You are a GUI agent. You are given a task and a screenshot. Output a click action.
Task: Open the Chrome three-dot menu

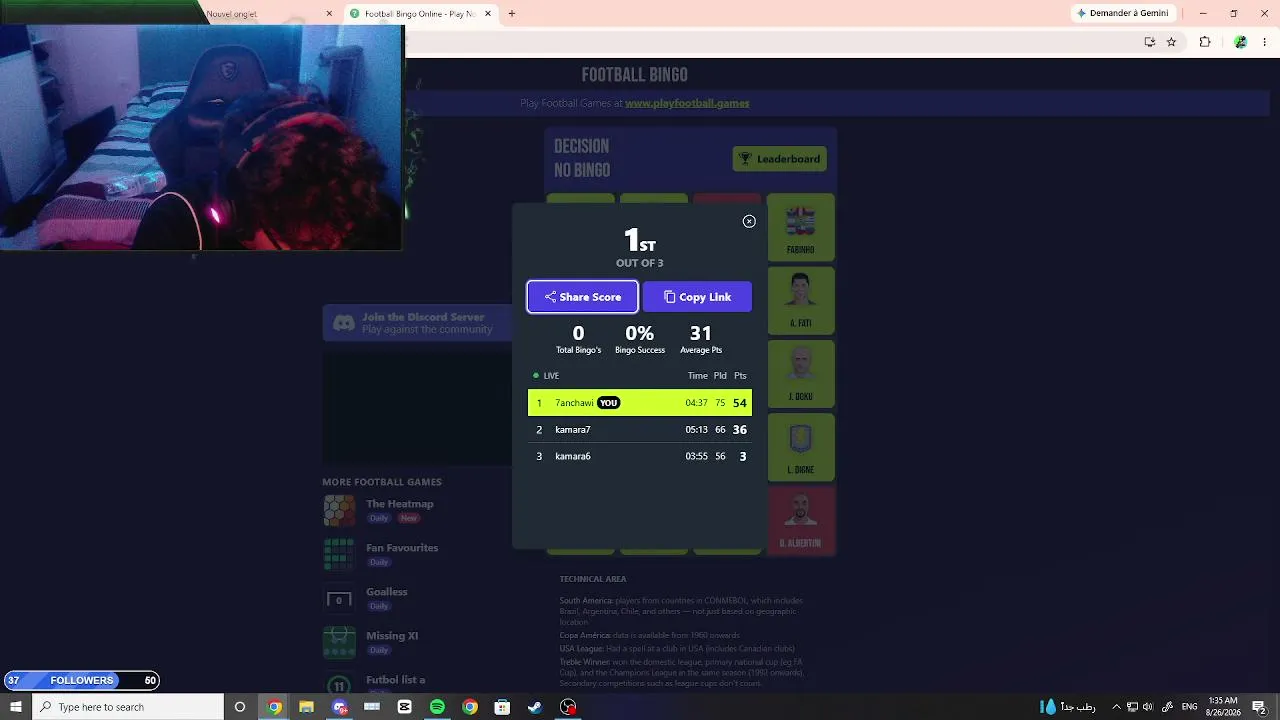(1265, 42)
